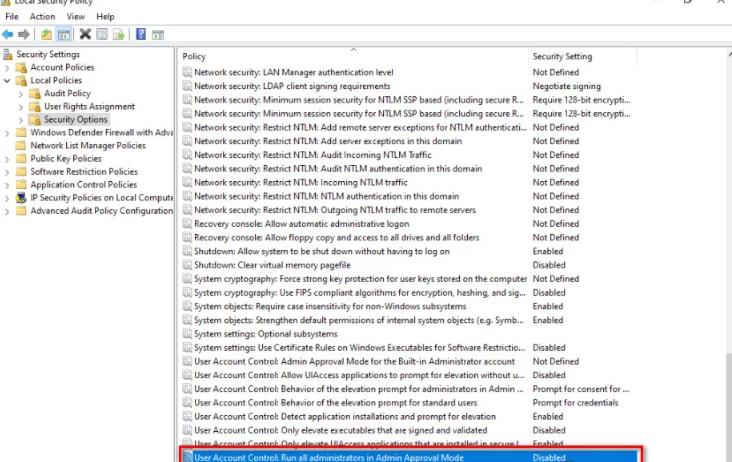This screenshot has height=462, width=732.
Task: Open the Help menu
Action: 106,16
